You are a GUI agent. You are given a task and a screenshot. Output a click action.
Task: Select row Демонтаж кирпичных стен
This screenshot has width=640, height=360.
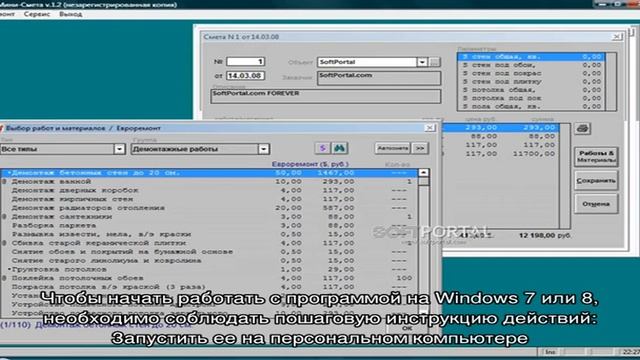click(x=209, y=199)
